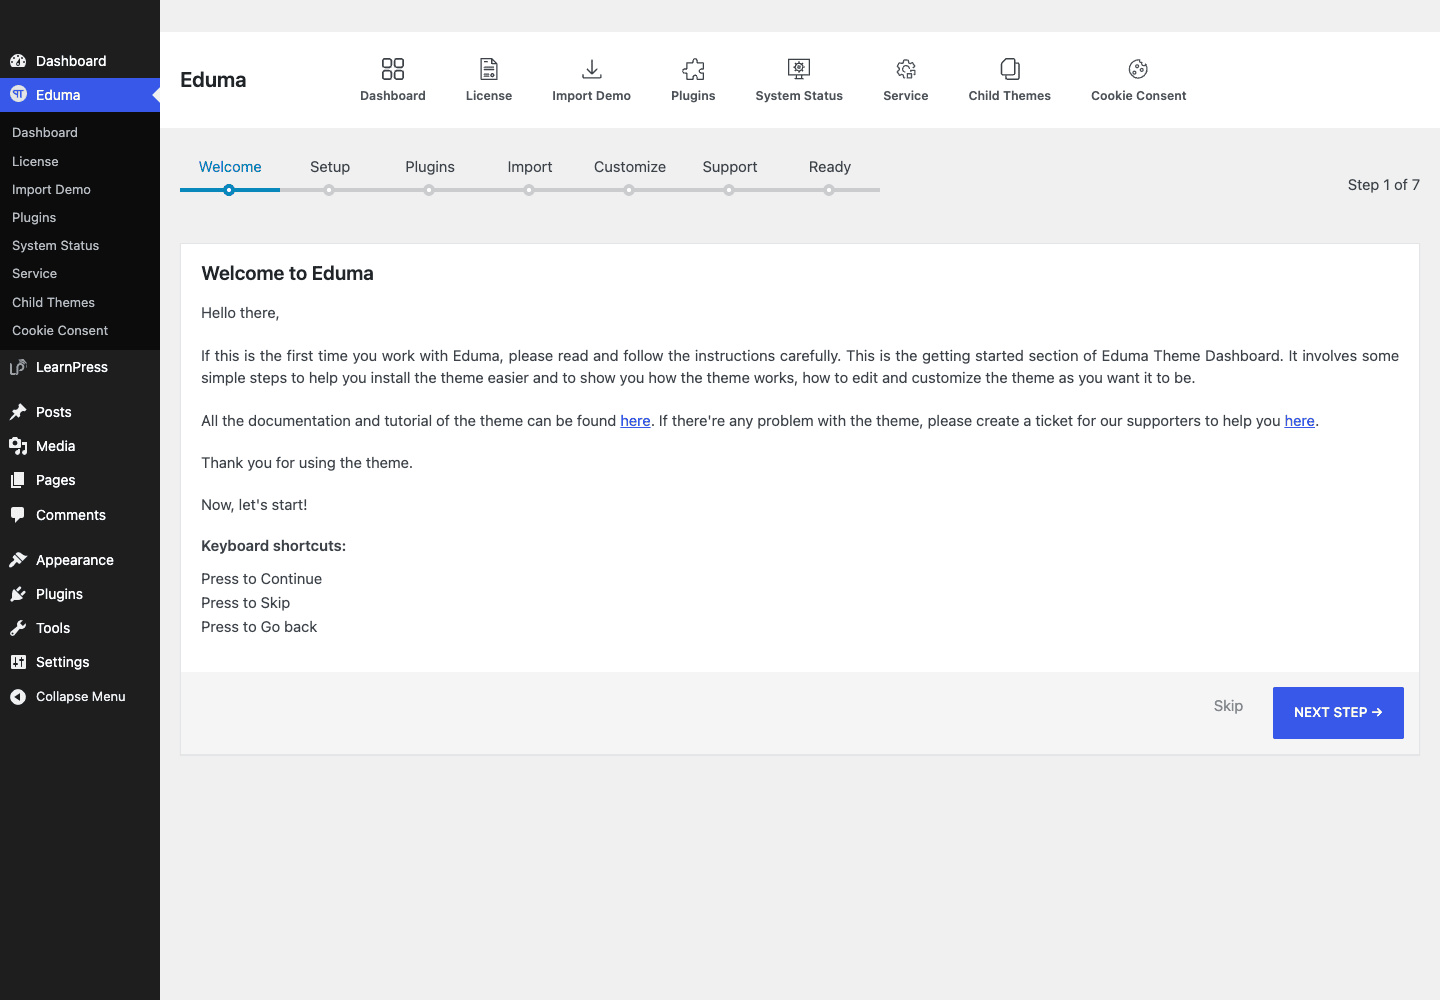
Task: Click the Skip link
Action: tap(1228, 706)
